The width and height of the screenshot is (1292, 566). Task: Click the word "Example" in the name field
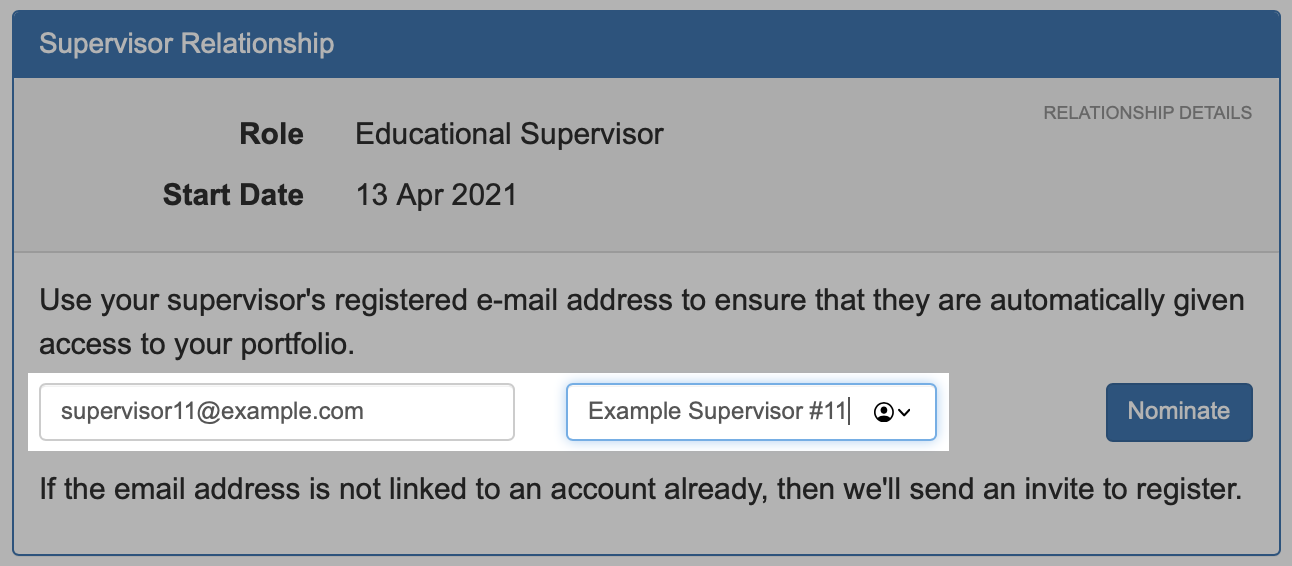pos(635,411)
